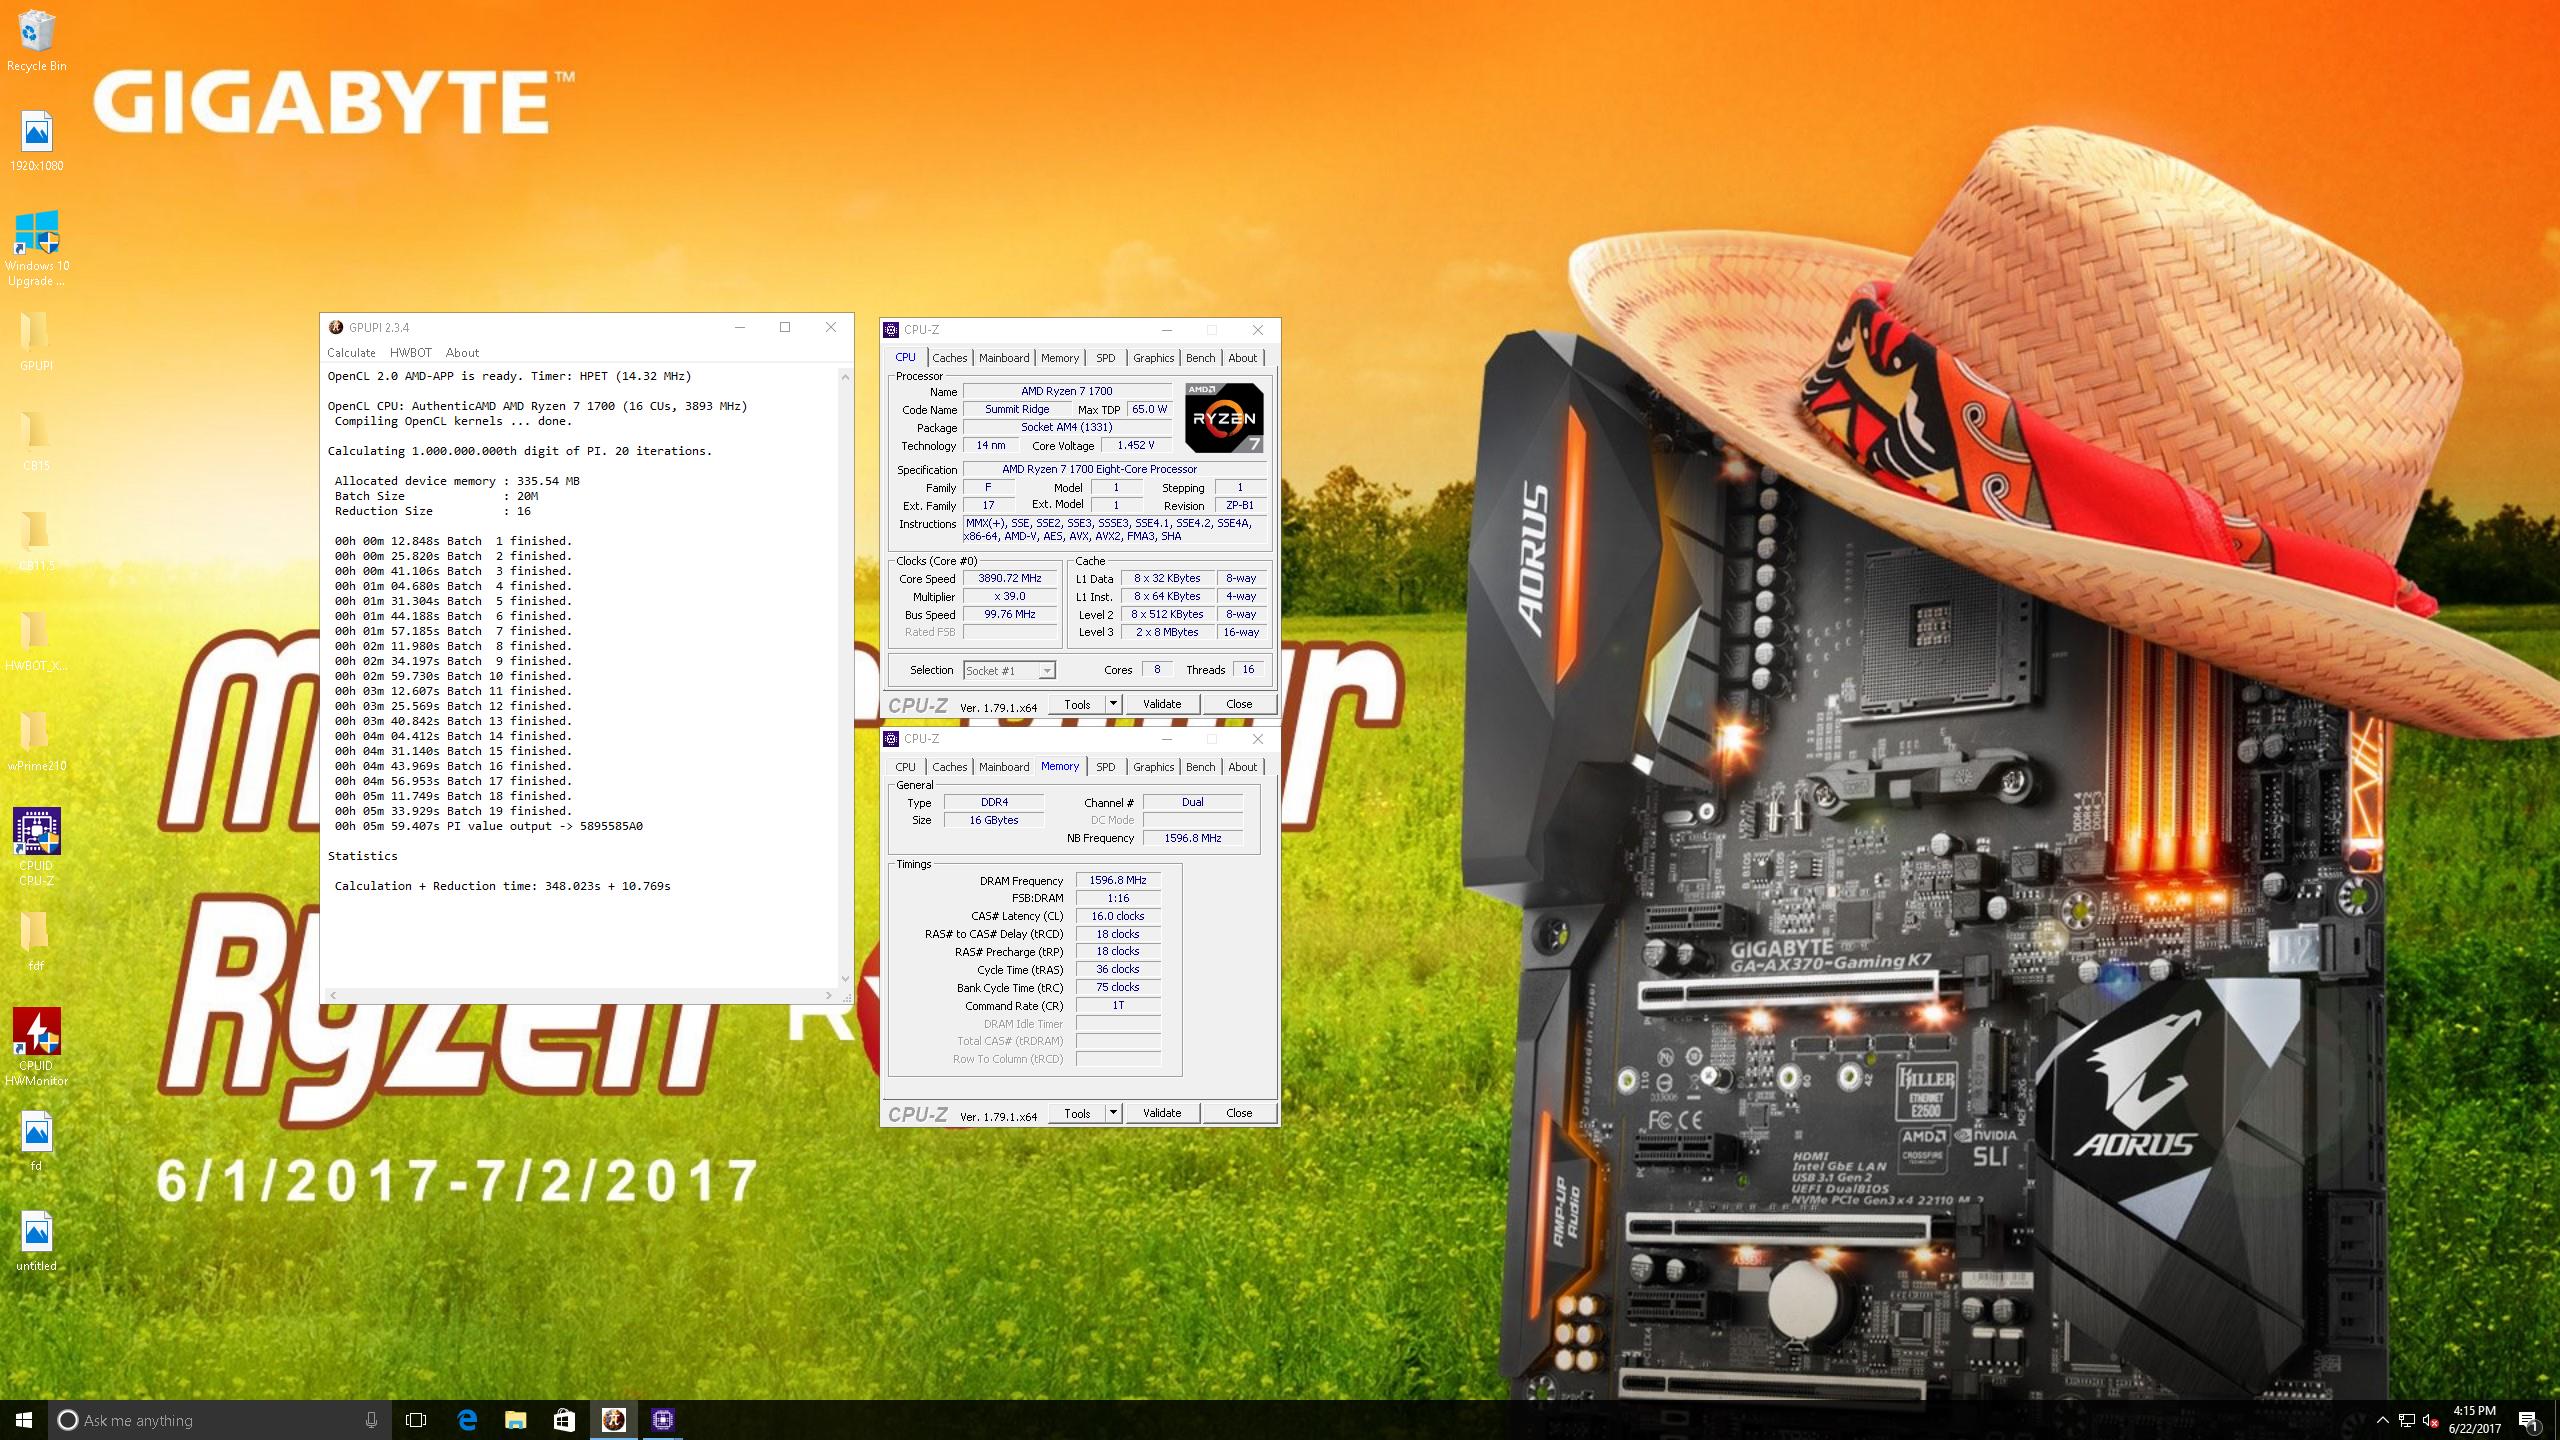The height and width of the screenshot is (1440, 2560).
Task: Open File Explorer from the taskbar
Action: 515,1420
